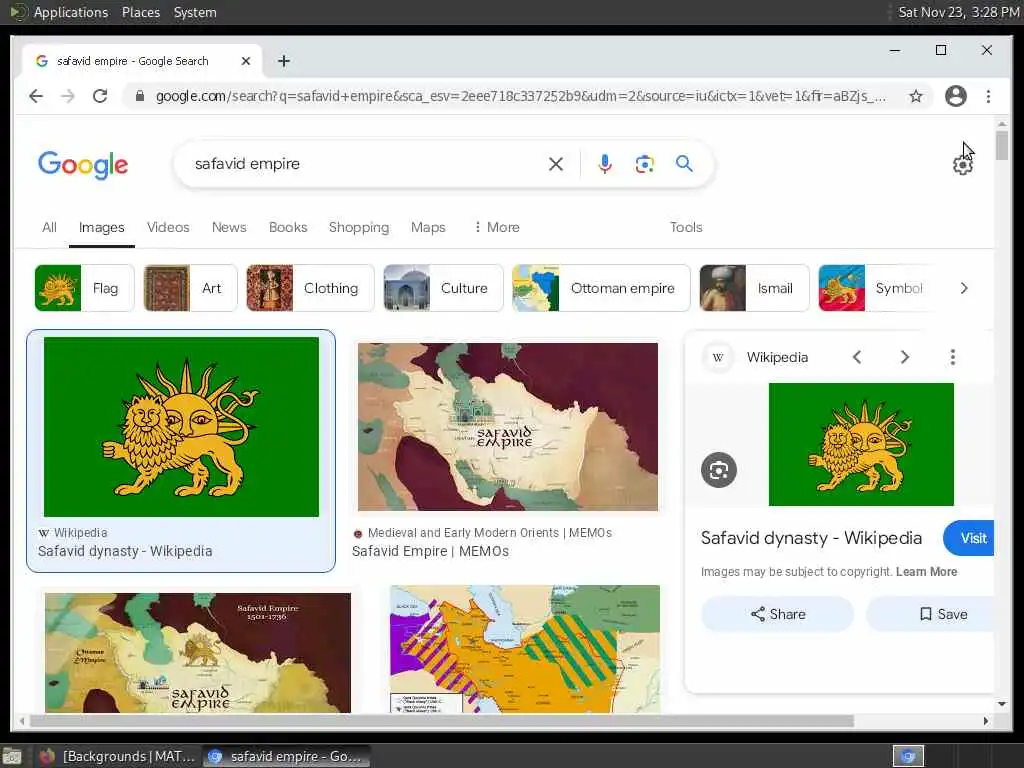Open the Safavid flag image result

coord(181,426)
